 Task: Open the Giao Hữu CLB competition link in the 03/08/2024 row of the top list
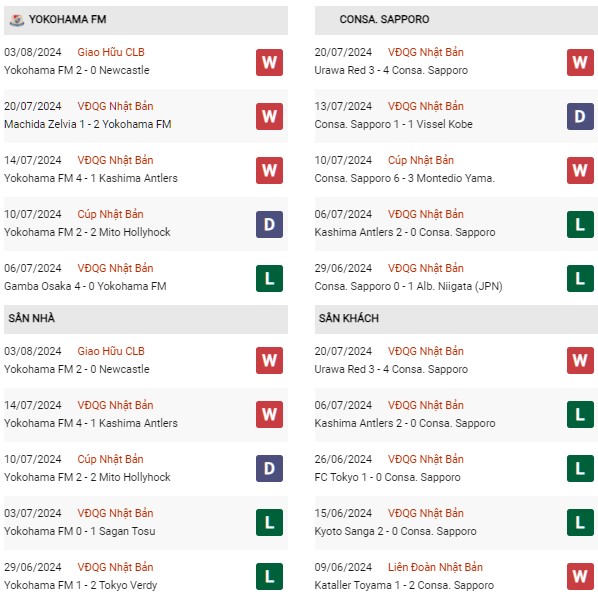tap(111, 52)
